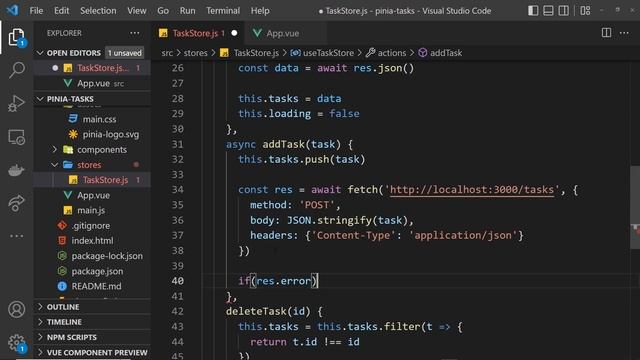Open the Search view in activity bar
The image size is (640, 360).
click(x=16, y=70)
